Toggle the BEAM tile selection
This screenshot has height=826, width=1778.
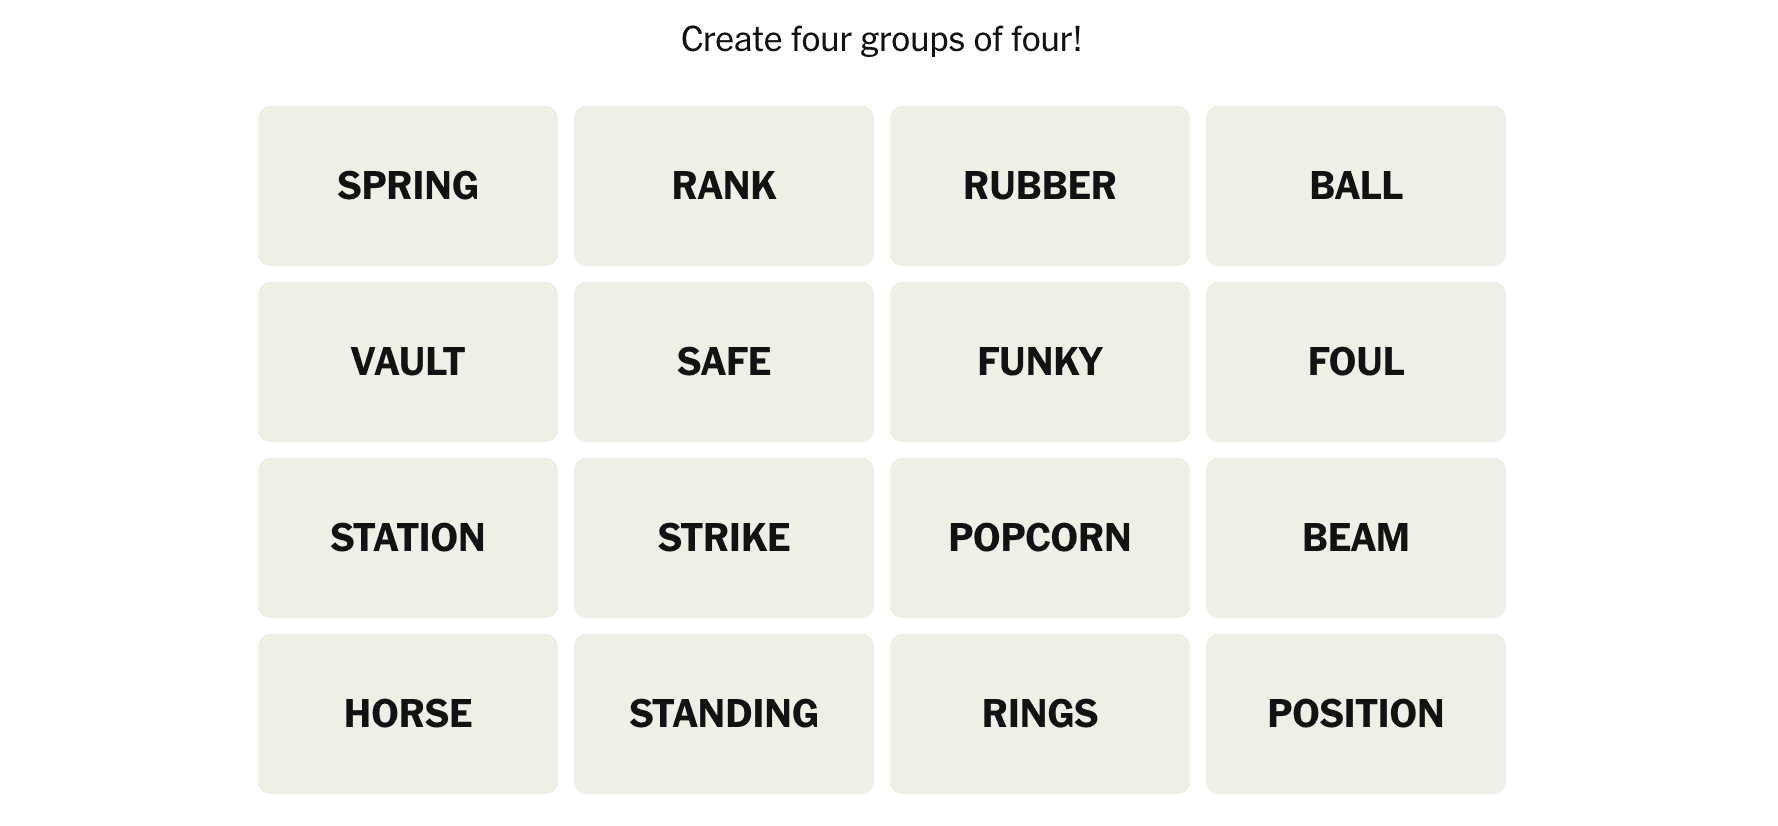[x=1355, y=538]
